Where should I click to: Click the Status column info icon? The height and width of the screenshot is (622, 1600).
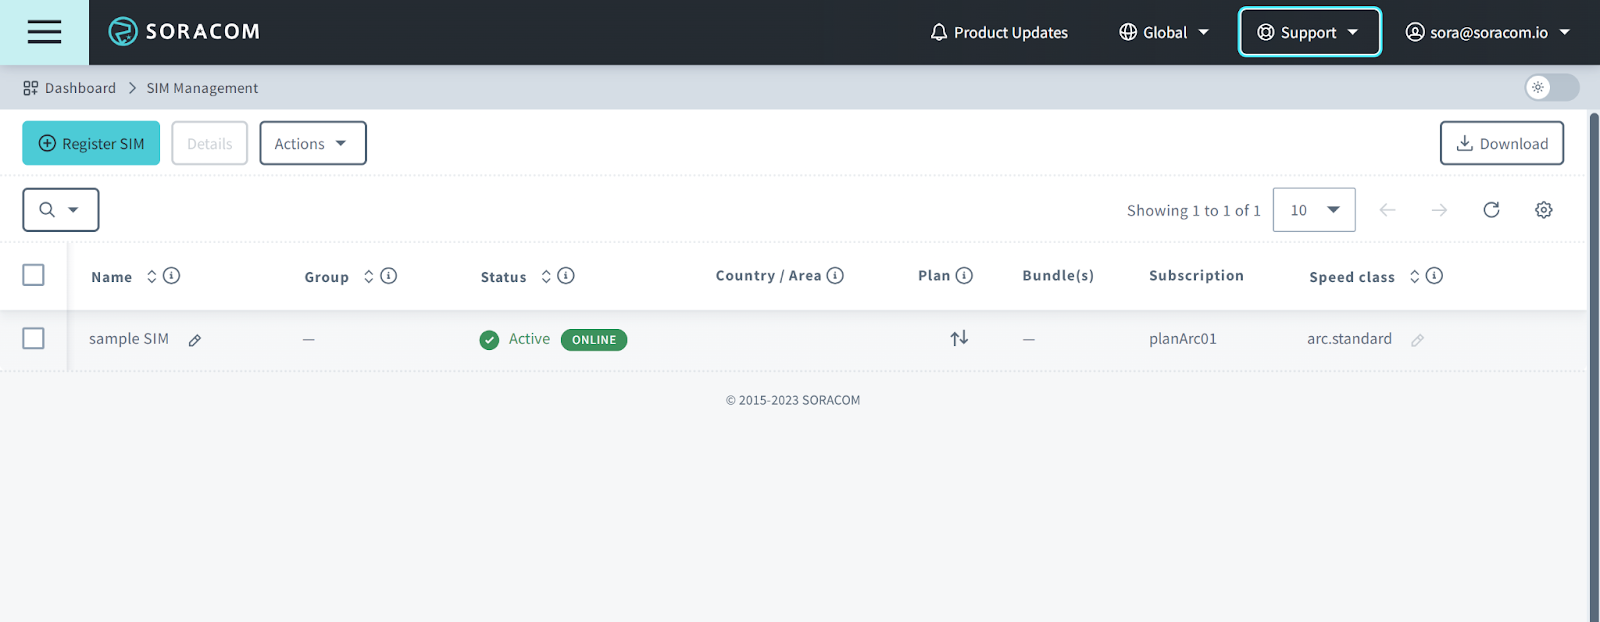(x=566, y=276)
